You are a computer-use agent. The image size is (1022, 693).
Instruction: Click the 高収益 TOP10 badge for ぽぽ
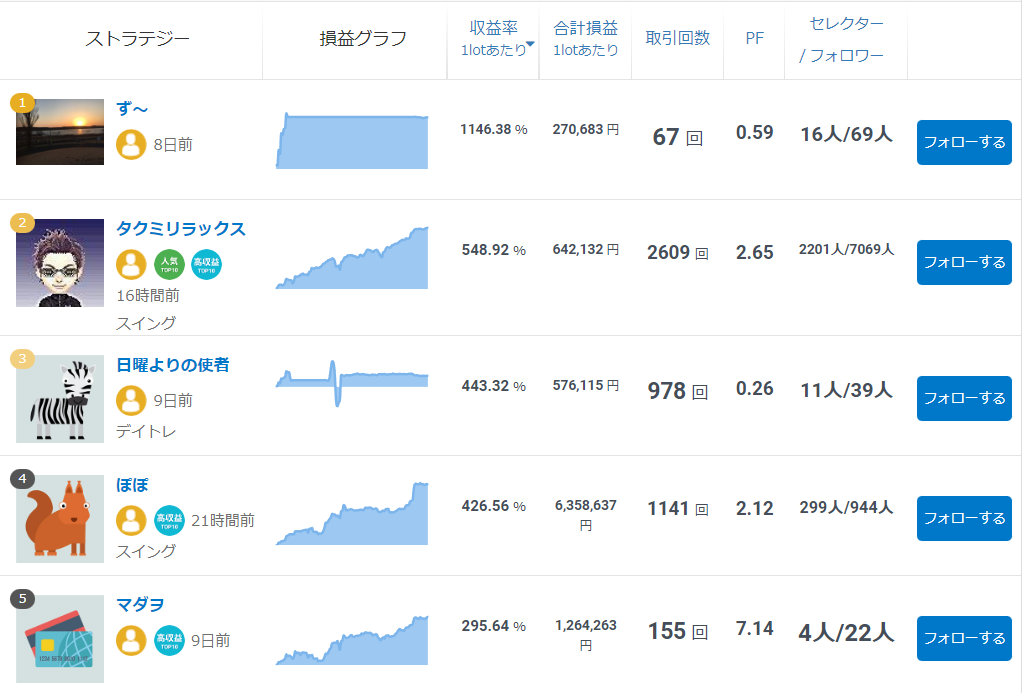[x=169, y=520]
